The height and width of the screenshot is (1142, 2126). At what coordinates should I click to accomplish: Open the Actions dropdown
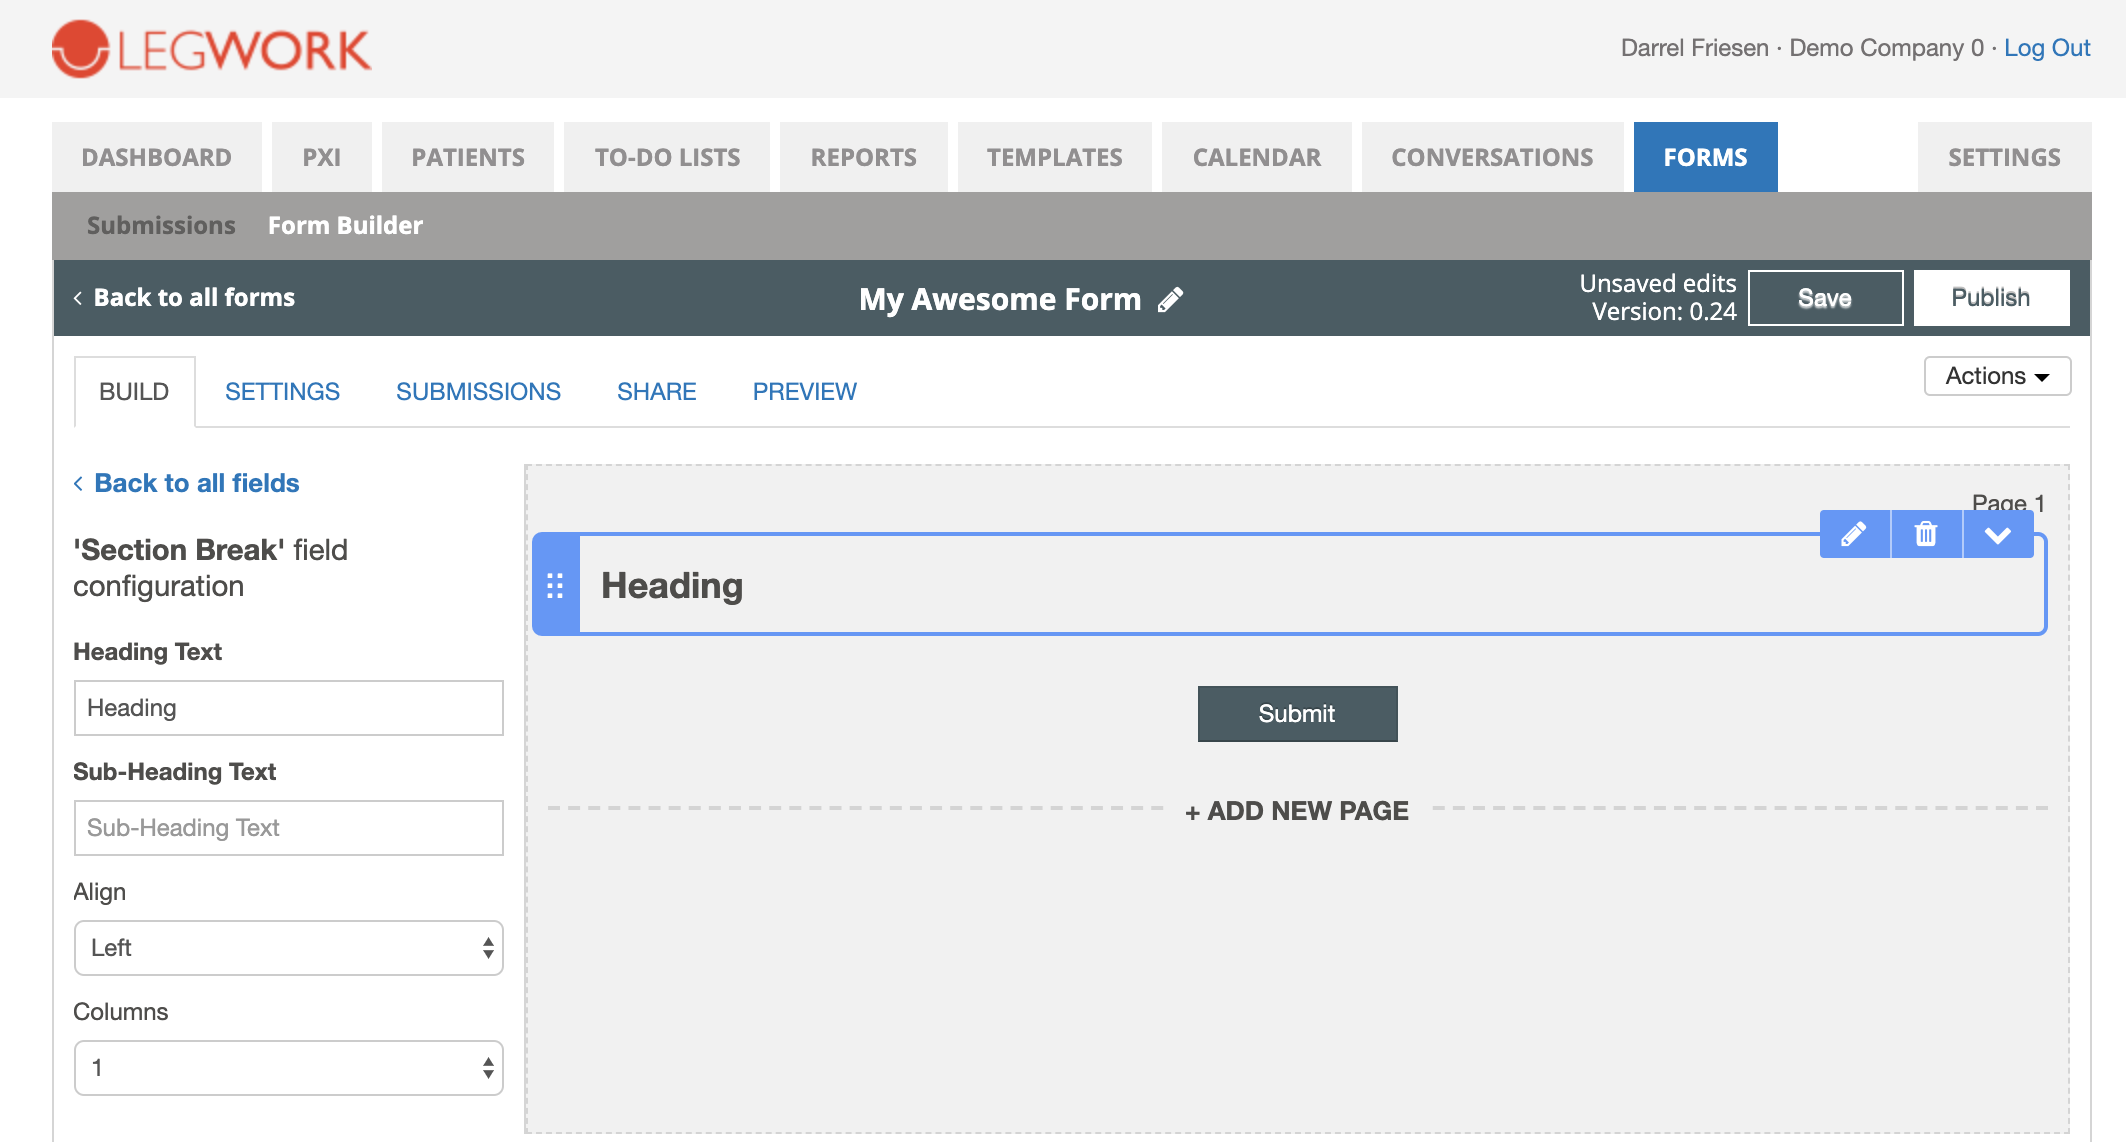point(1997,376)
